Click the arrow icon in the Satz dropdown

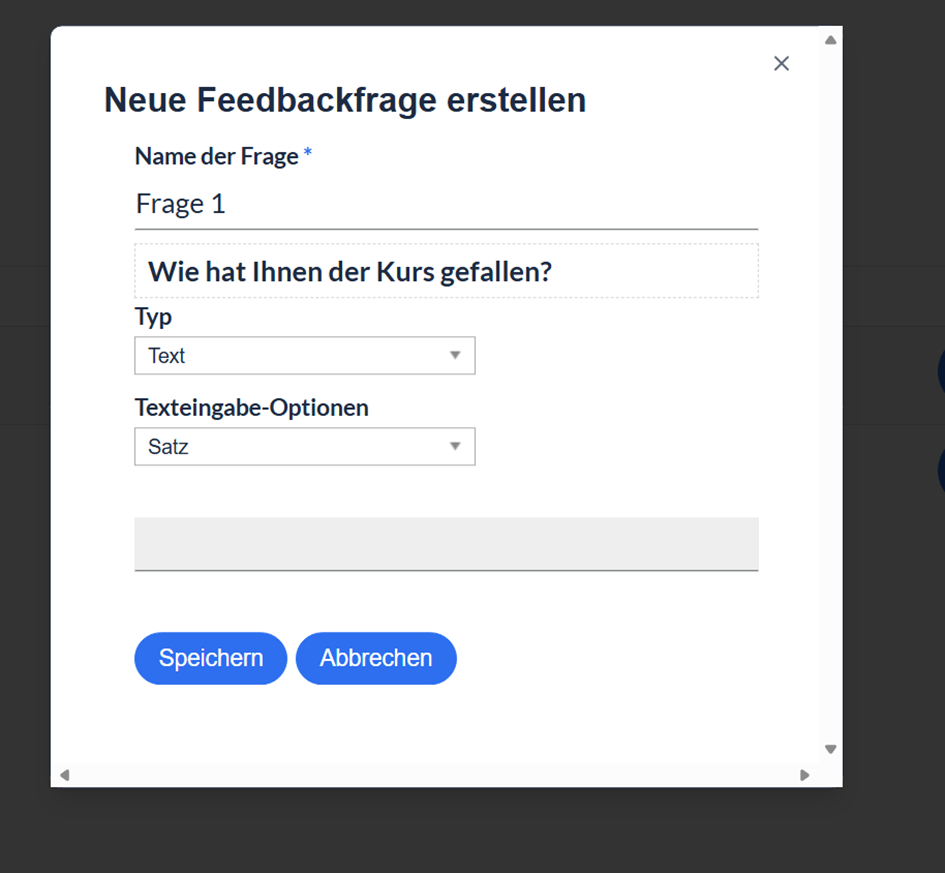pyautogui.click(x=455, y=446)
